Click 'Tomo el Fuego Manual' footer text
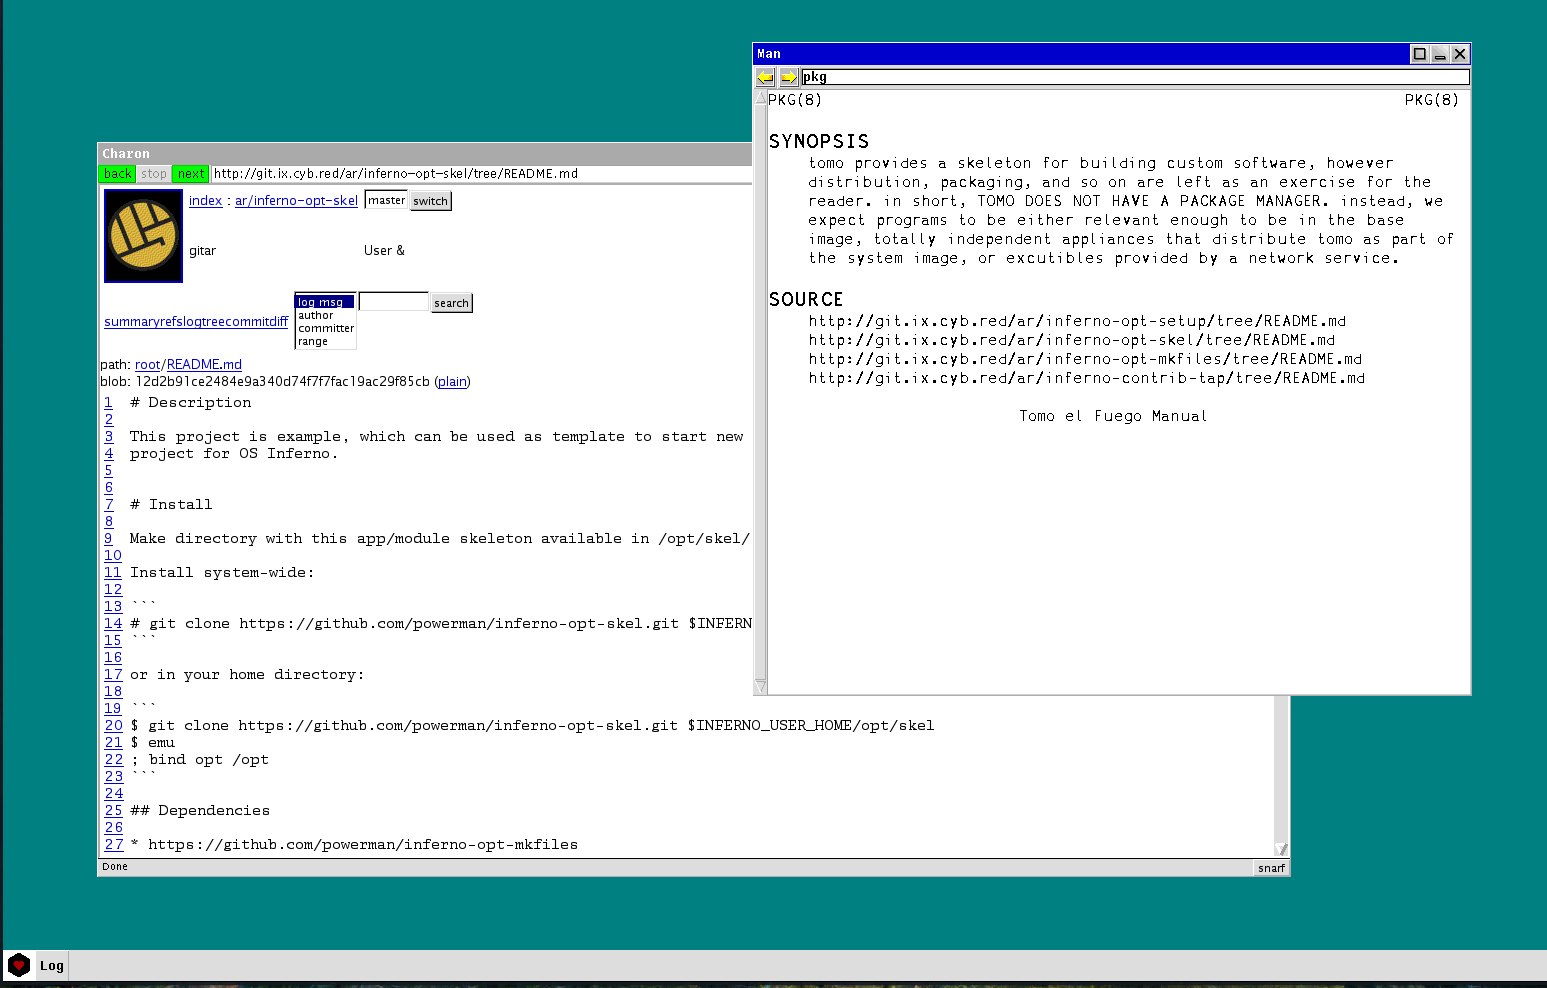1547x988 pixels. [x=1113, y=416]
